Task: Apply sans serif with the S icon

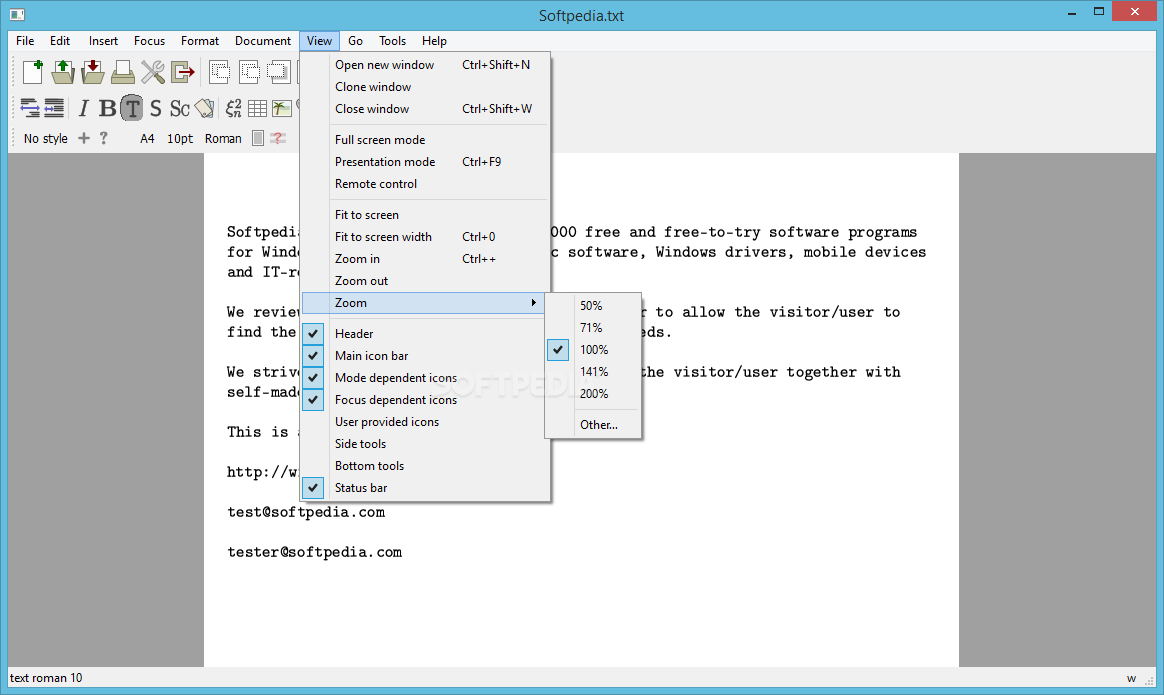Action: (x=155, y=108)
